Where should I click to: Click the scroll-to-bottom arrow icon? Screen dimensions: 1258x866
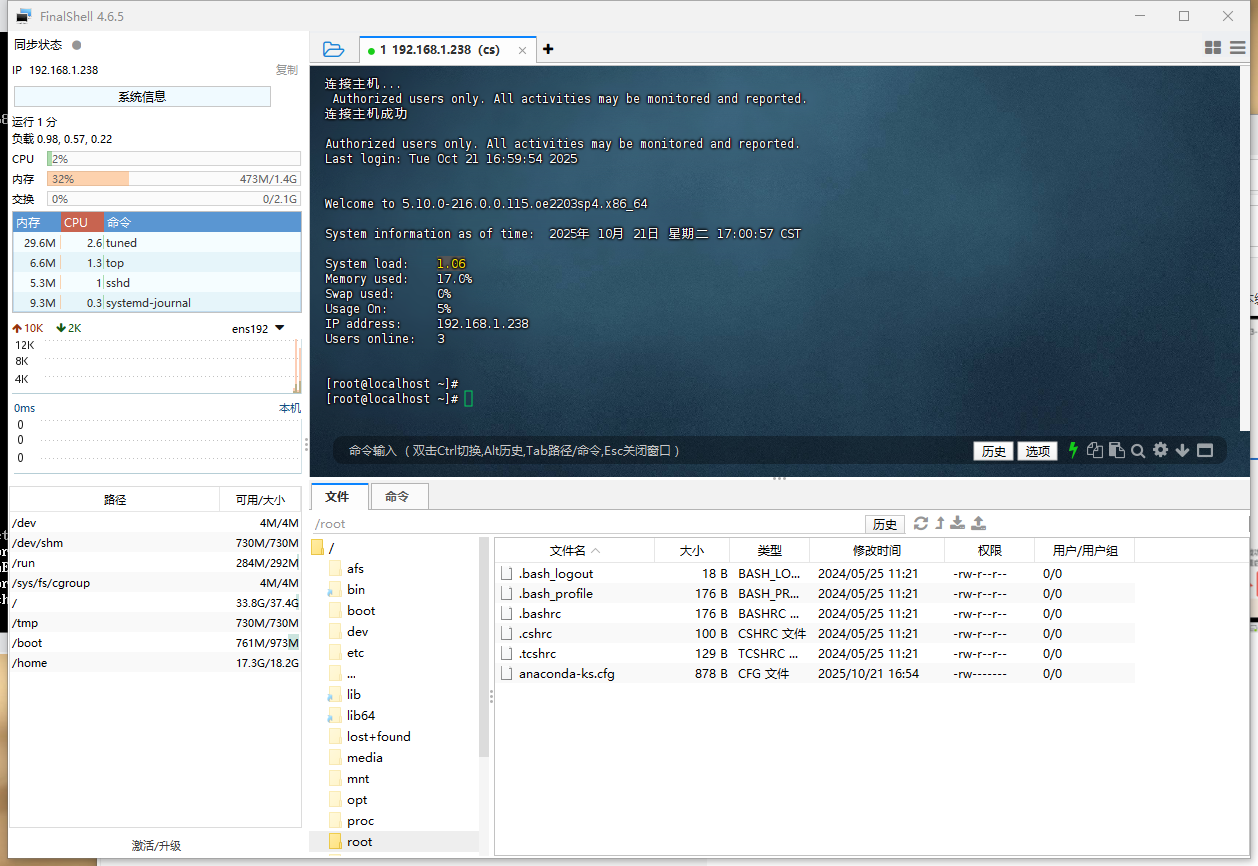(x=1182, y=451)
